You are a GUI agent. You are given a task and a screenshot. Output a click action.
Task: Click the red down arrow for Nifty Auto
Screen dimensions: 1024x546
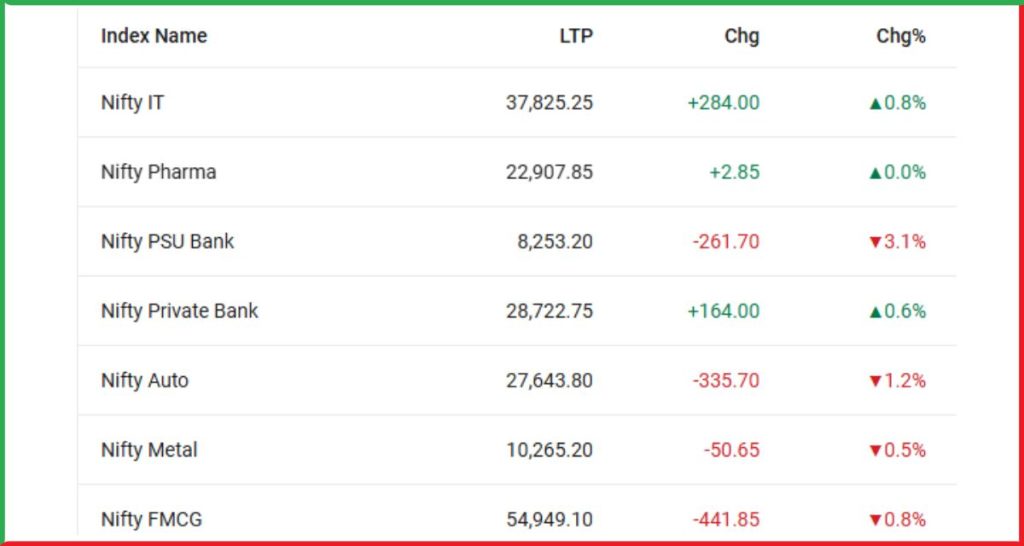point(876,381)
